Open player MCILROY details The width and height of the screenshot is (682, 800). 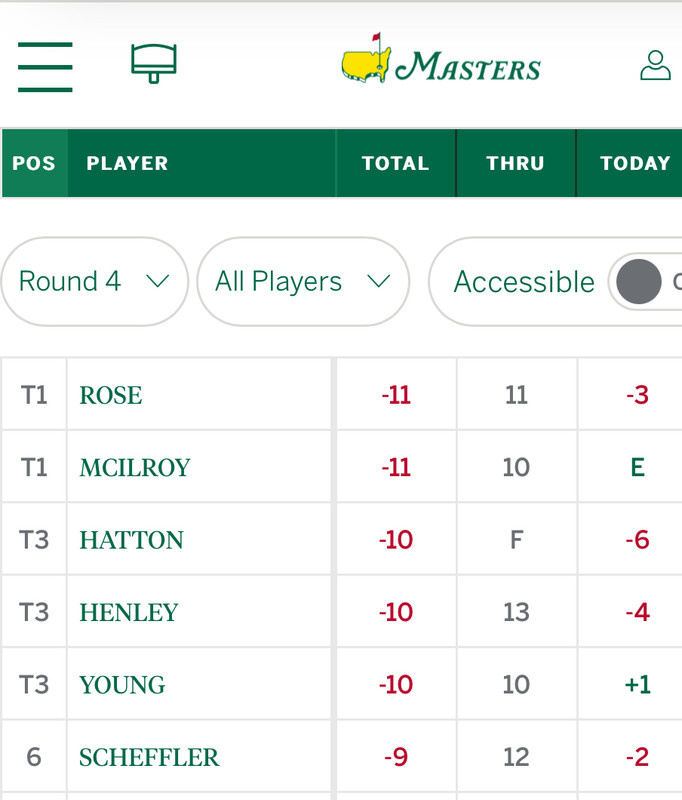point(135,467)
